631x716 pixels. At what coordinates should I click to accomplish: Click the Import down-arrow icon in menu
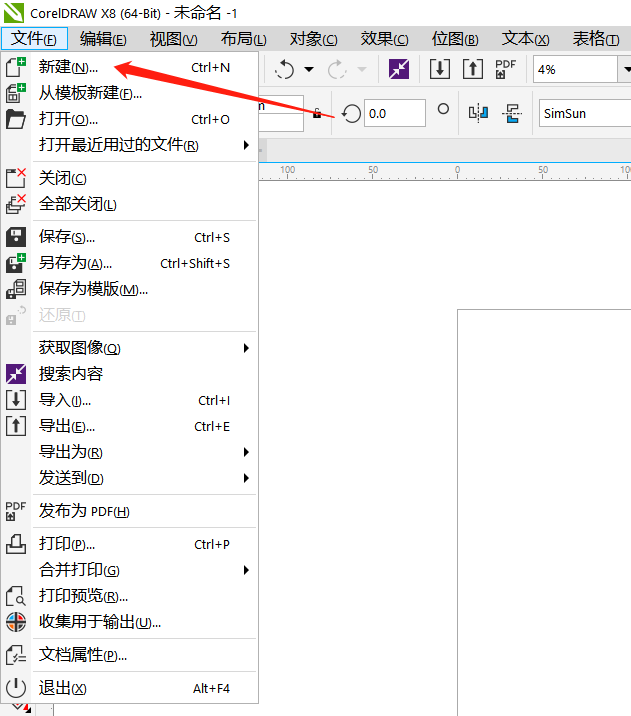point(16,400)
